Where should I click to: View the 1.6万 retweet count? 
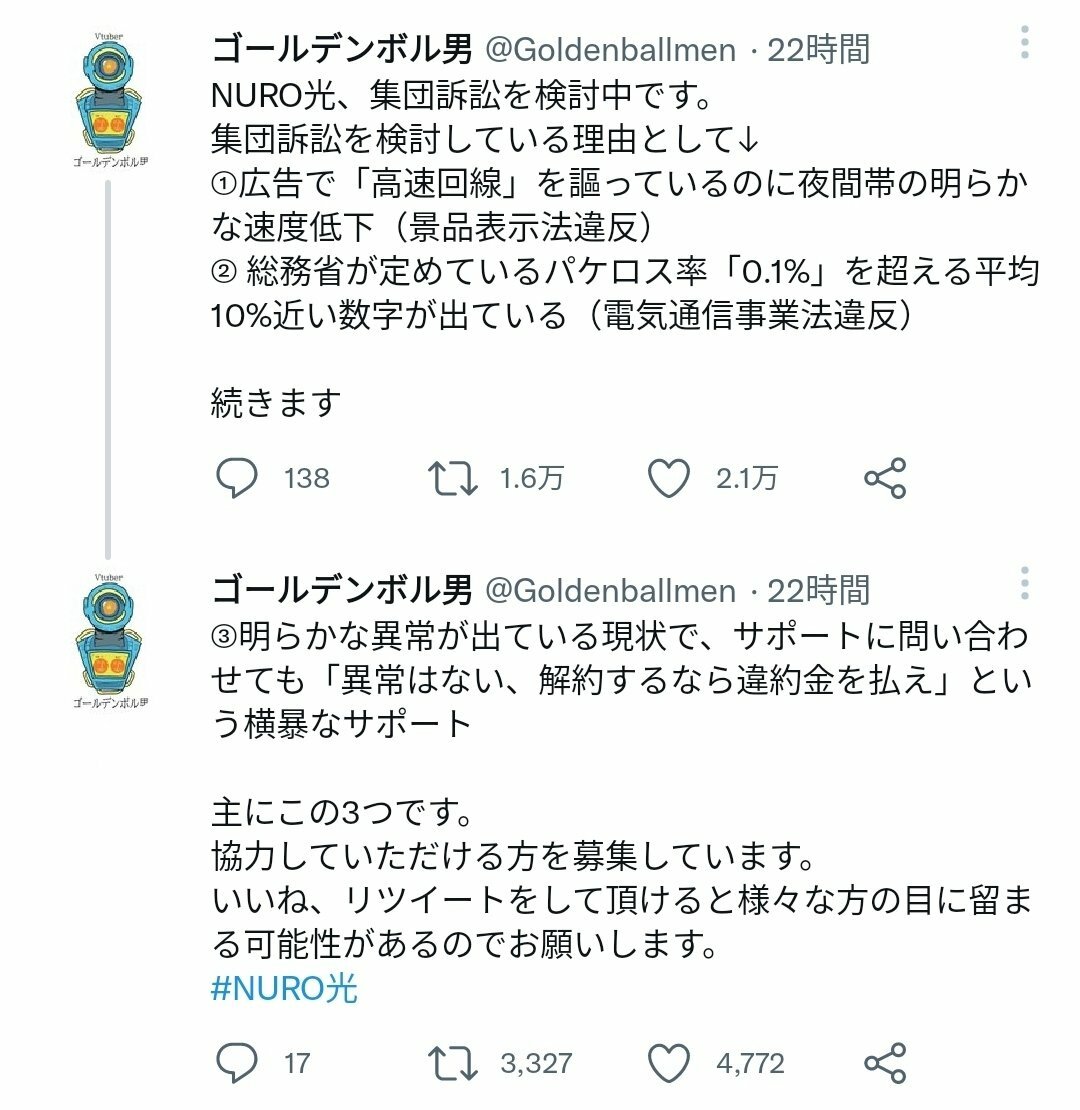point(532,479)
